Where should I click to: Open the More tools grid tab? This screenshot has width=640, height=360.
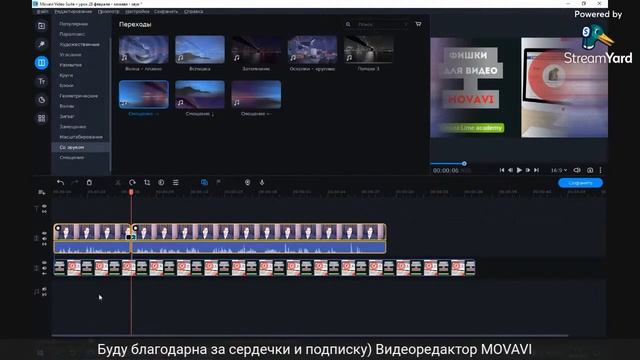tap(42, 118)
